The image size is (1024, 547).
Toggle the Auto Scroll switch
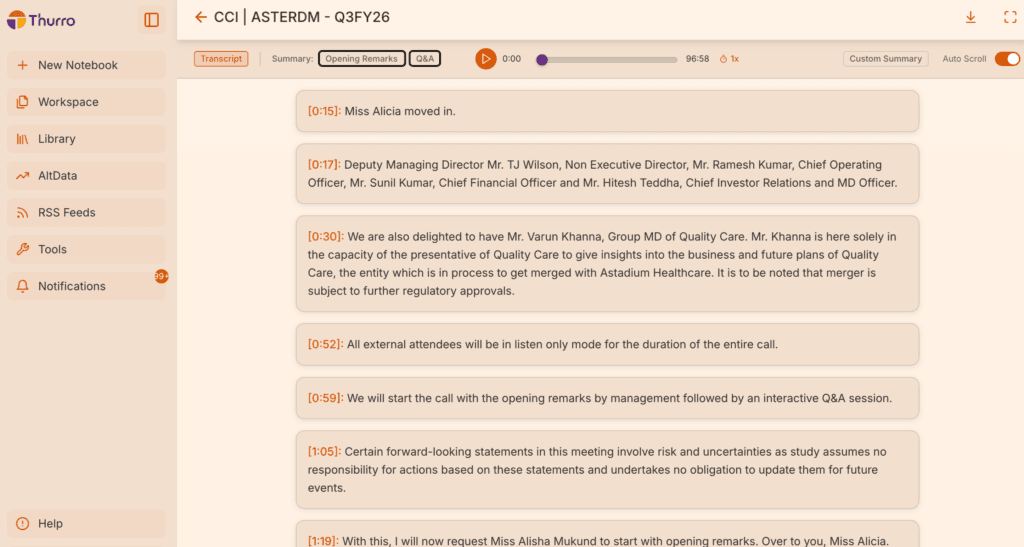[x=1006, y=59]
